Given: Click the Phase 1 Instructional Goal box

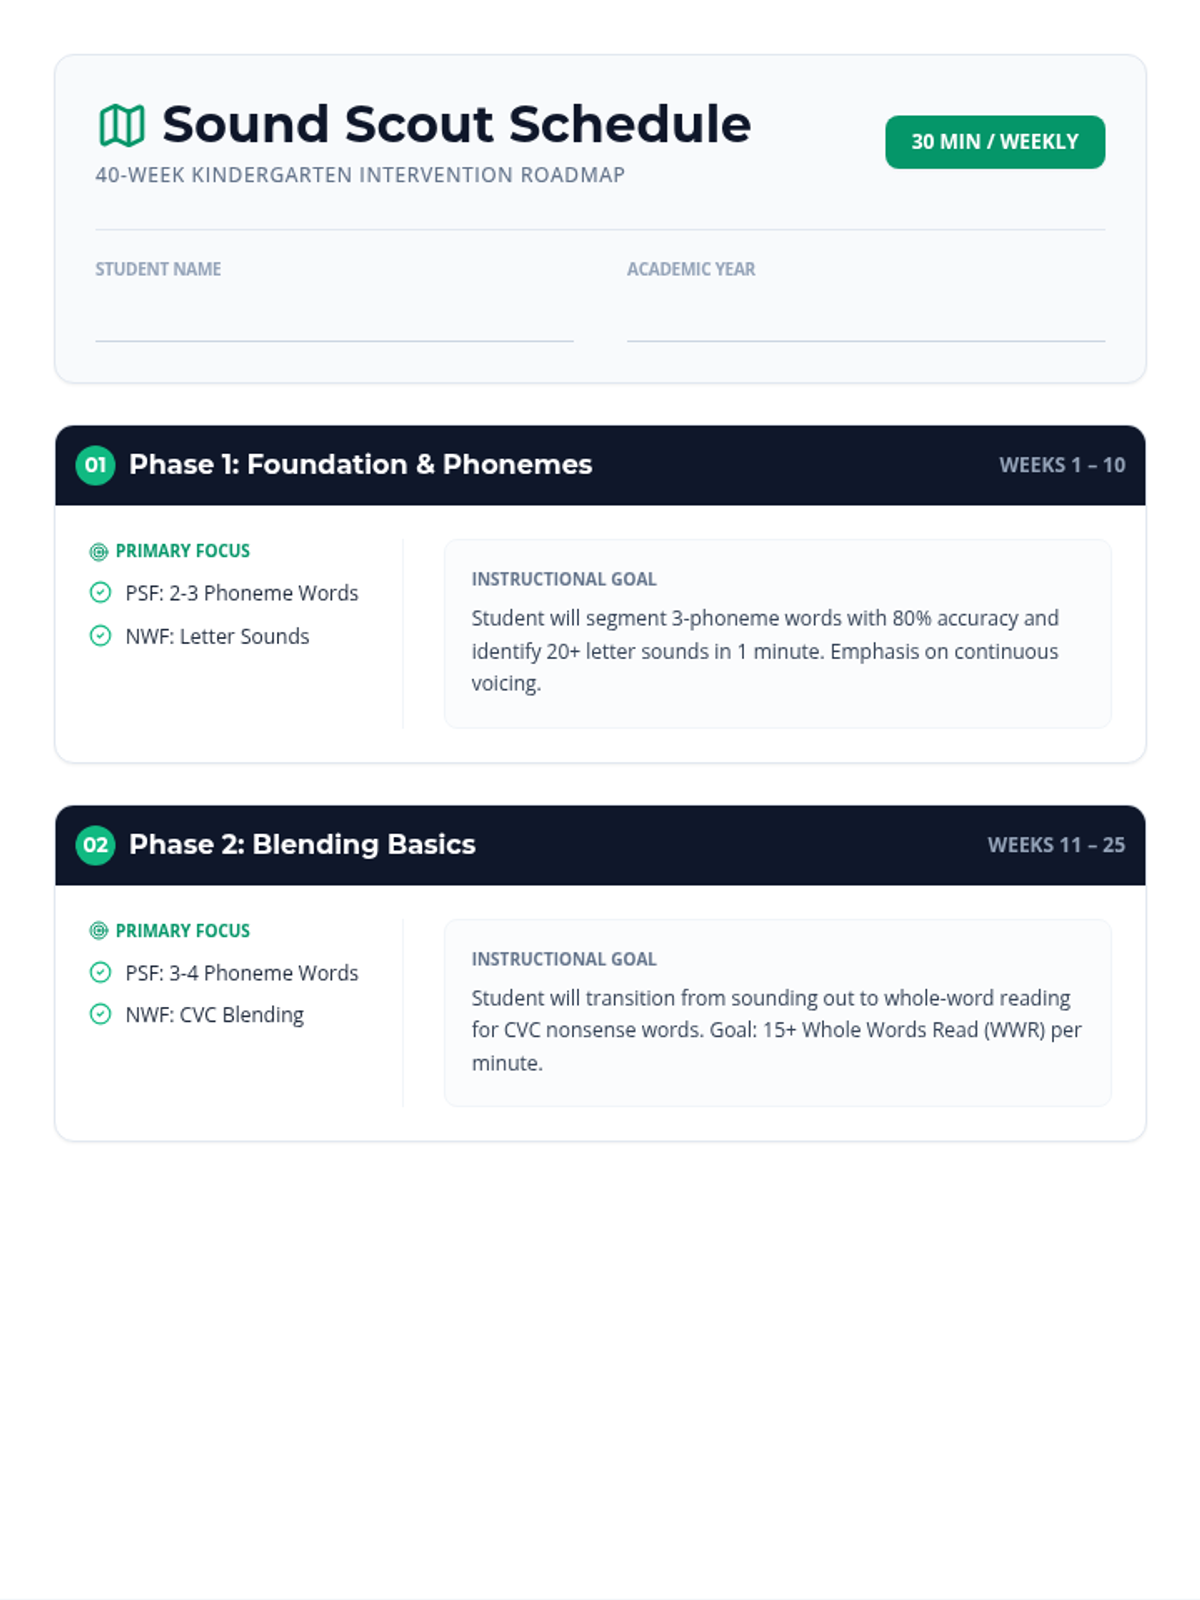Looking at the screenshot, I should (x=777, y=634).
